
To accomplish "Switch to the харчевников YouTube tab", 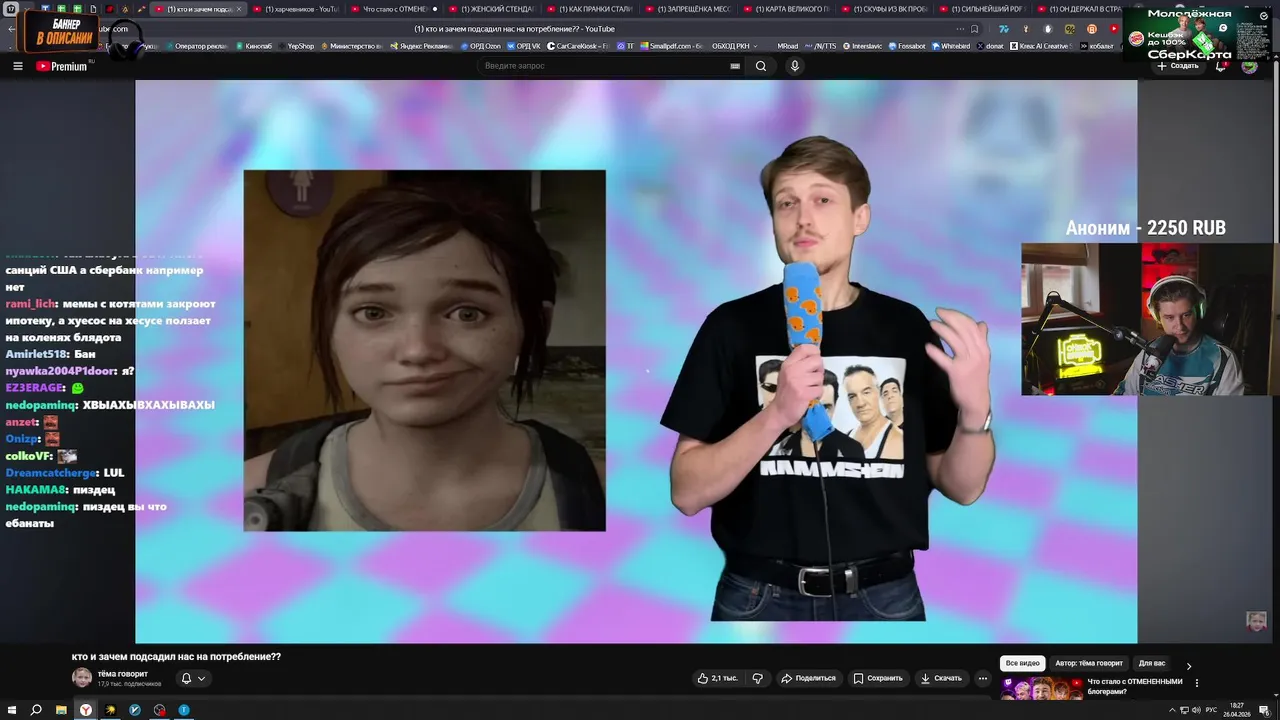I will point(297,9).
